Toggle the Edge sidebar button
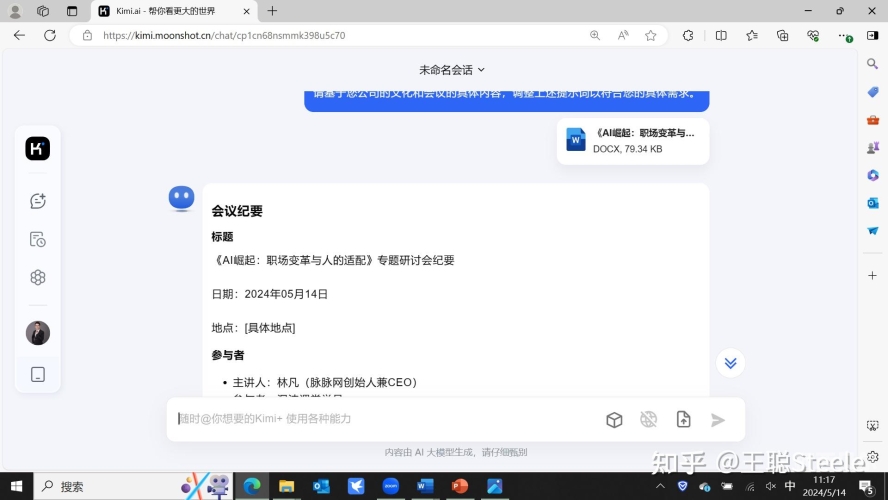888x500 pixels. click(872, 35)
